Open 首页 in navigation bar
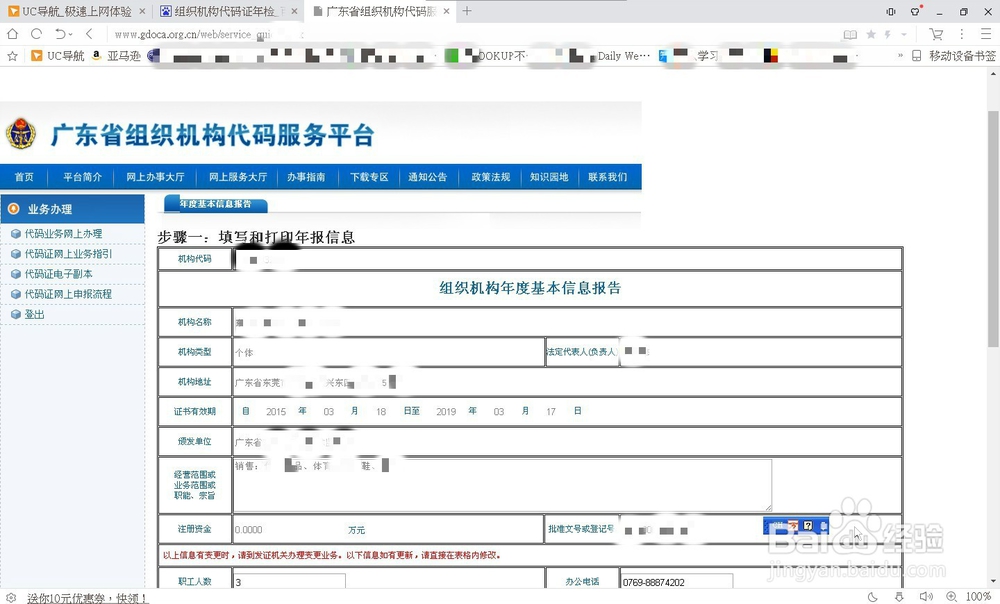The width and height of the screenshot is (1000, 604). pyautogui.click(x=24, y=177)
